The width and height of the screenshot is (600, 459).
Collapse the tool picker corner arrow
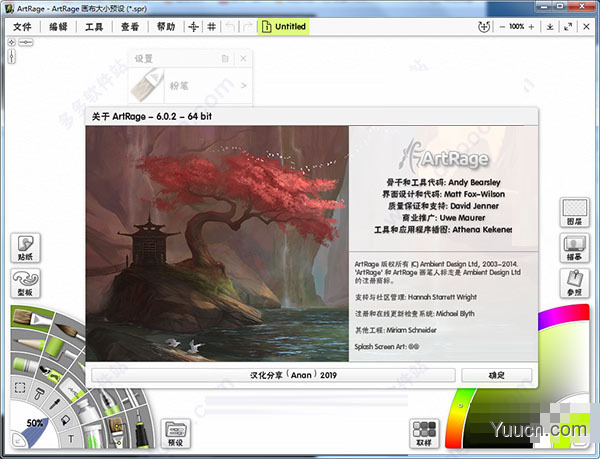point(18,440)
